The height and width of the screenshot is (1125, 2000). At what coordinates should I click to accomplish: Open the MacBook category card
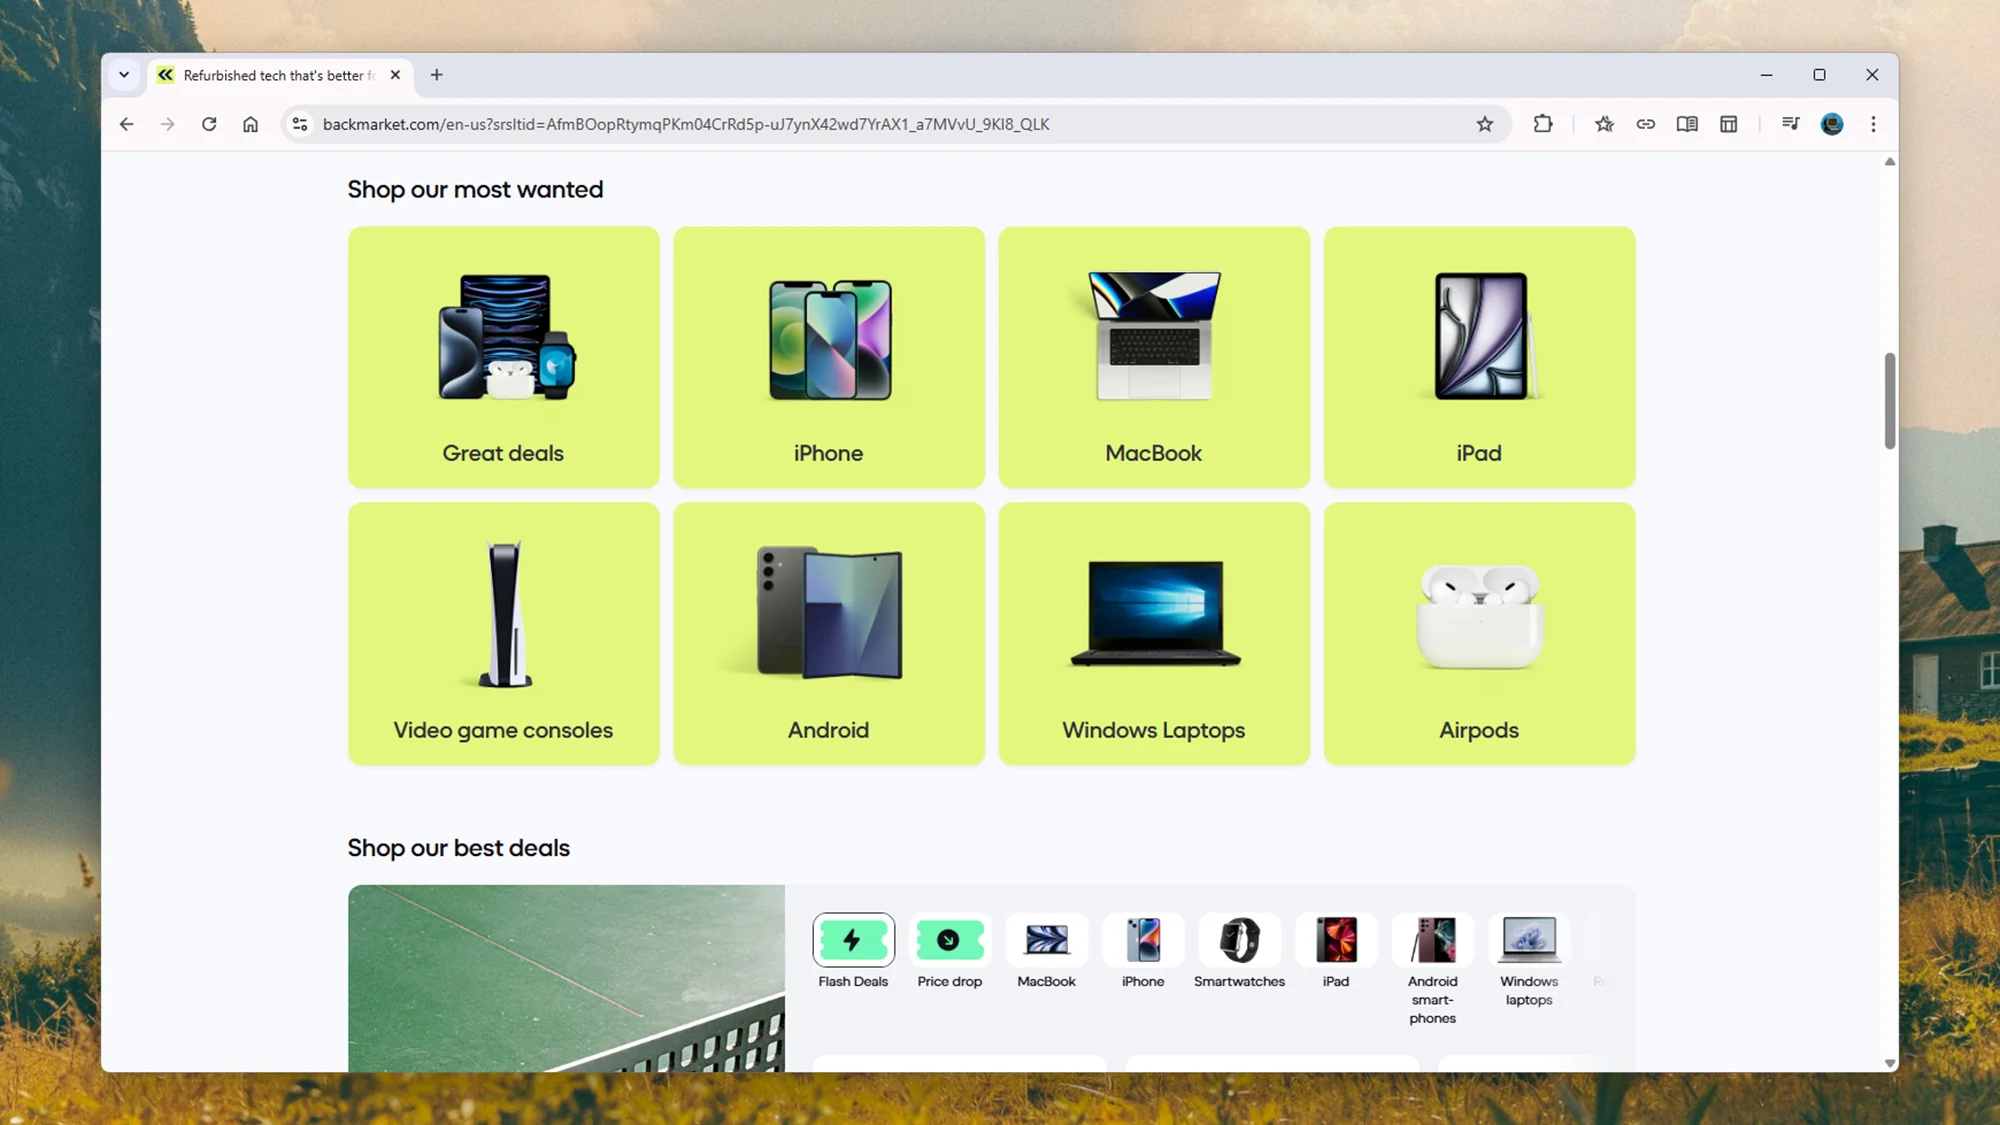[x=1154, y=357]
